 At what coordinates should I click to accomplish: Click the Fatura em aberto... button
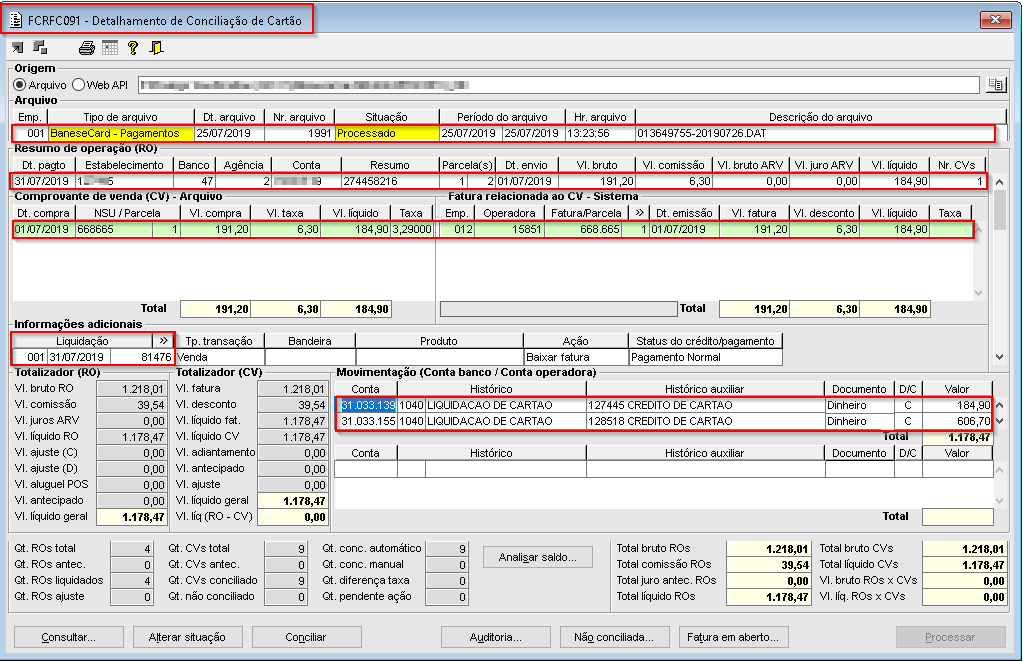tap(733, 637)
